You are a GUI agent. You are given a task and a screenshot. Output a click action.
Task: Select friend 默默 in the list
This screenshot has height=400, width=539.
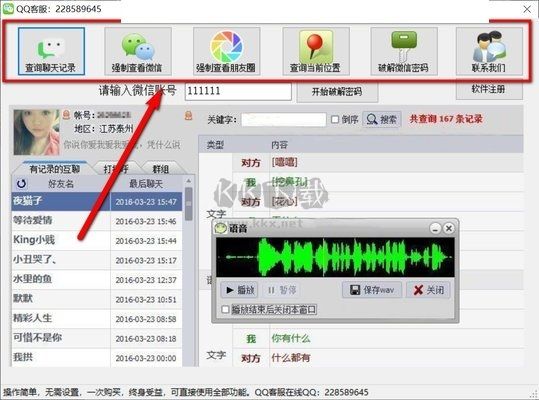point(61,299)
